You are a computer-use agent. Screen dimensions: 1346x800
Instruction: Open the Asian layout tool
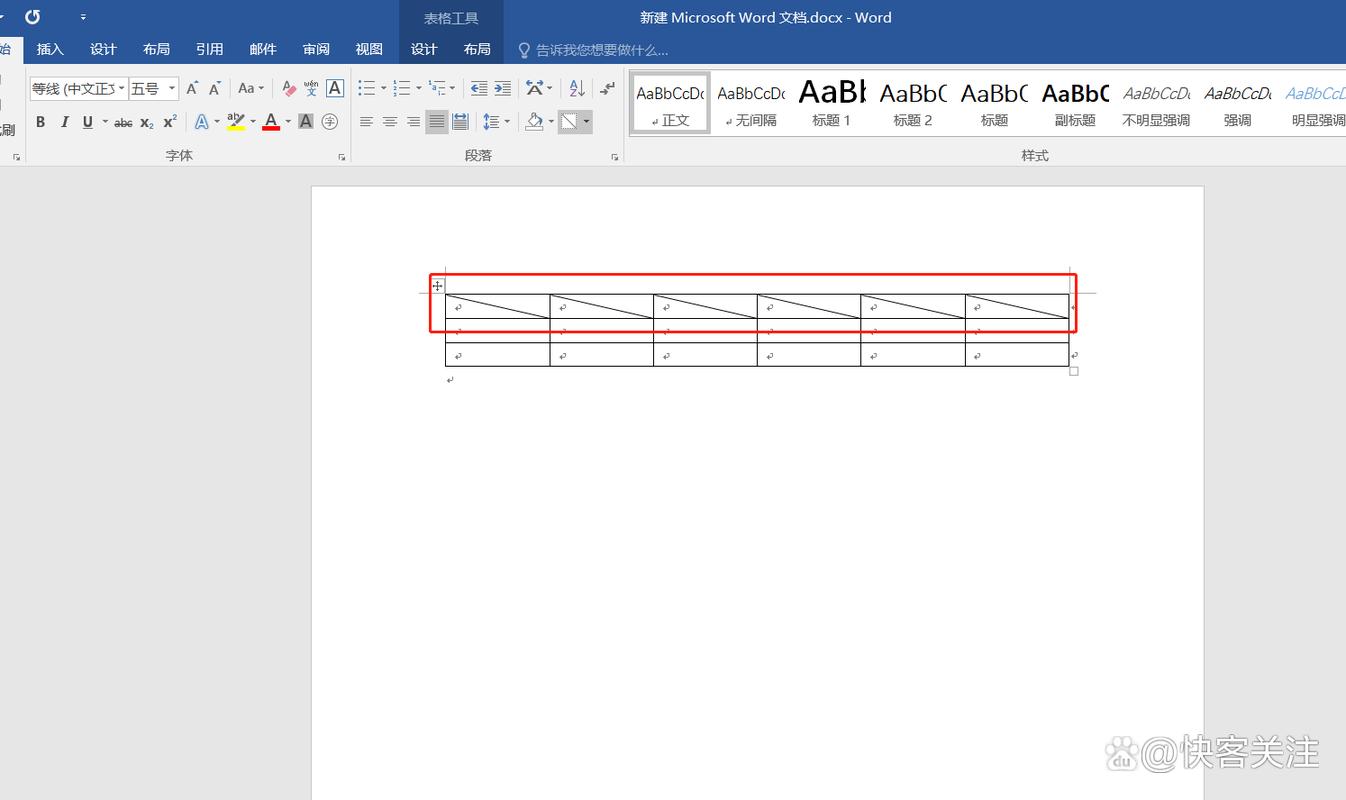coord(535,88)
